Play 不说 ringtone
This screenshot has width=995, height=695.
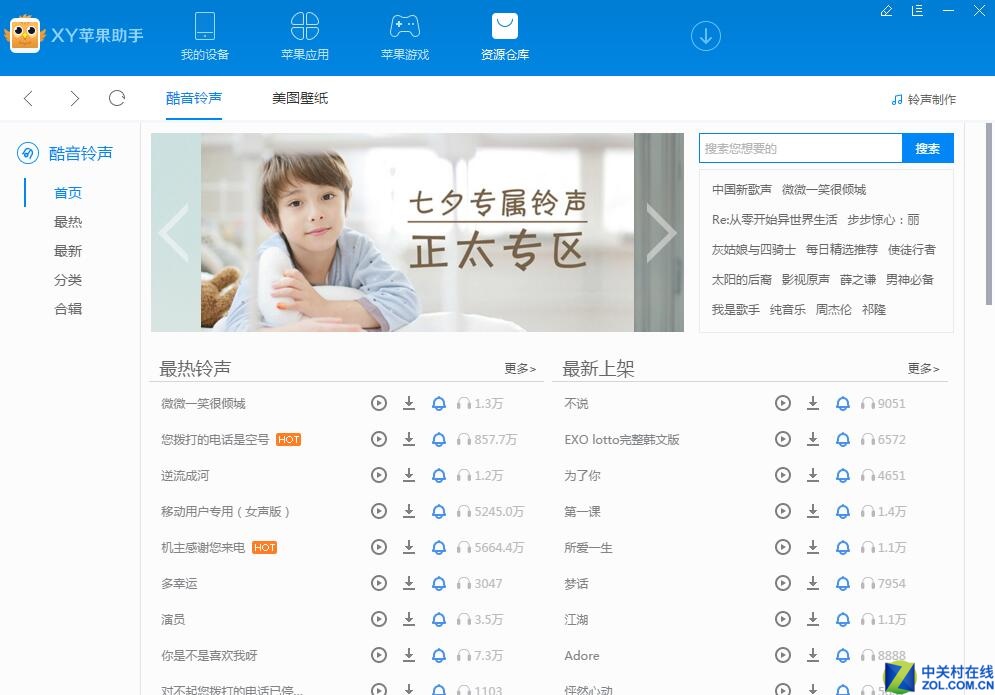pos(782,403)
